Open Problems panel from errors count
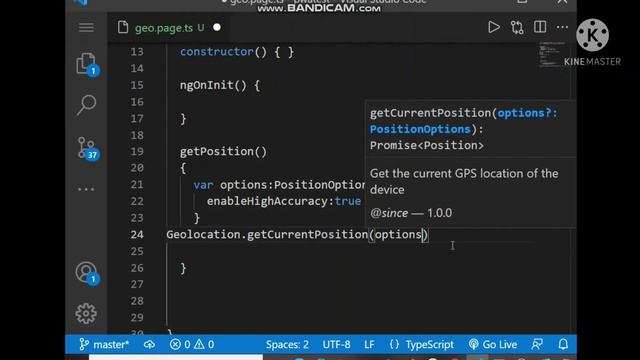The width and height of the screenshot is (640, 360). pyautogui.click(x=192, y=344)
